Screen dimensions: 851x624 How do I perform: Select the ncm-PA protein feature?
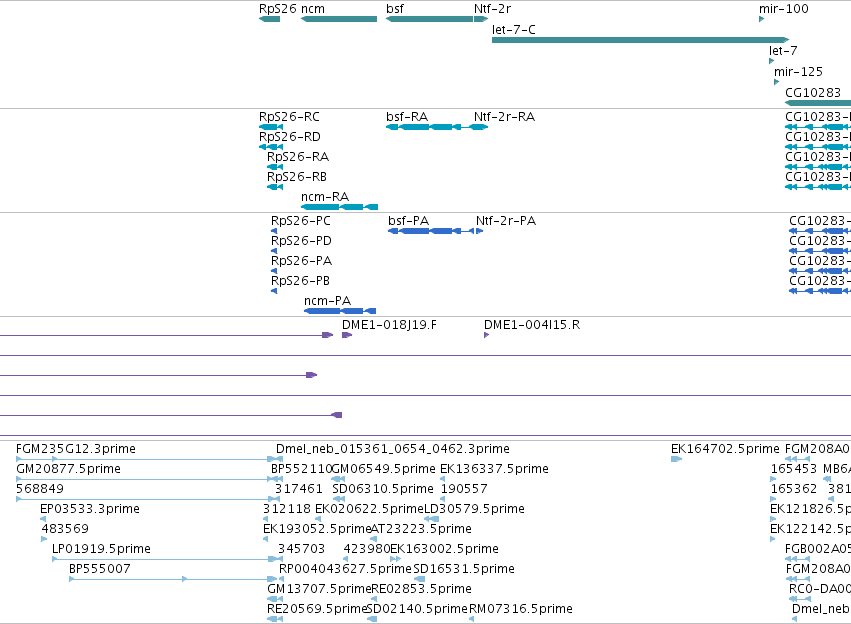[x=340, y=311]
